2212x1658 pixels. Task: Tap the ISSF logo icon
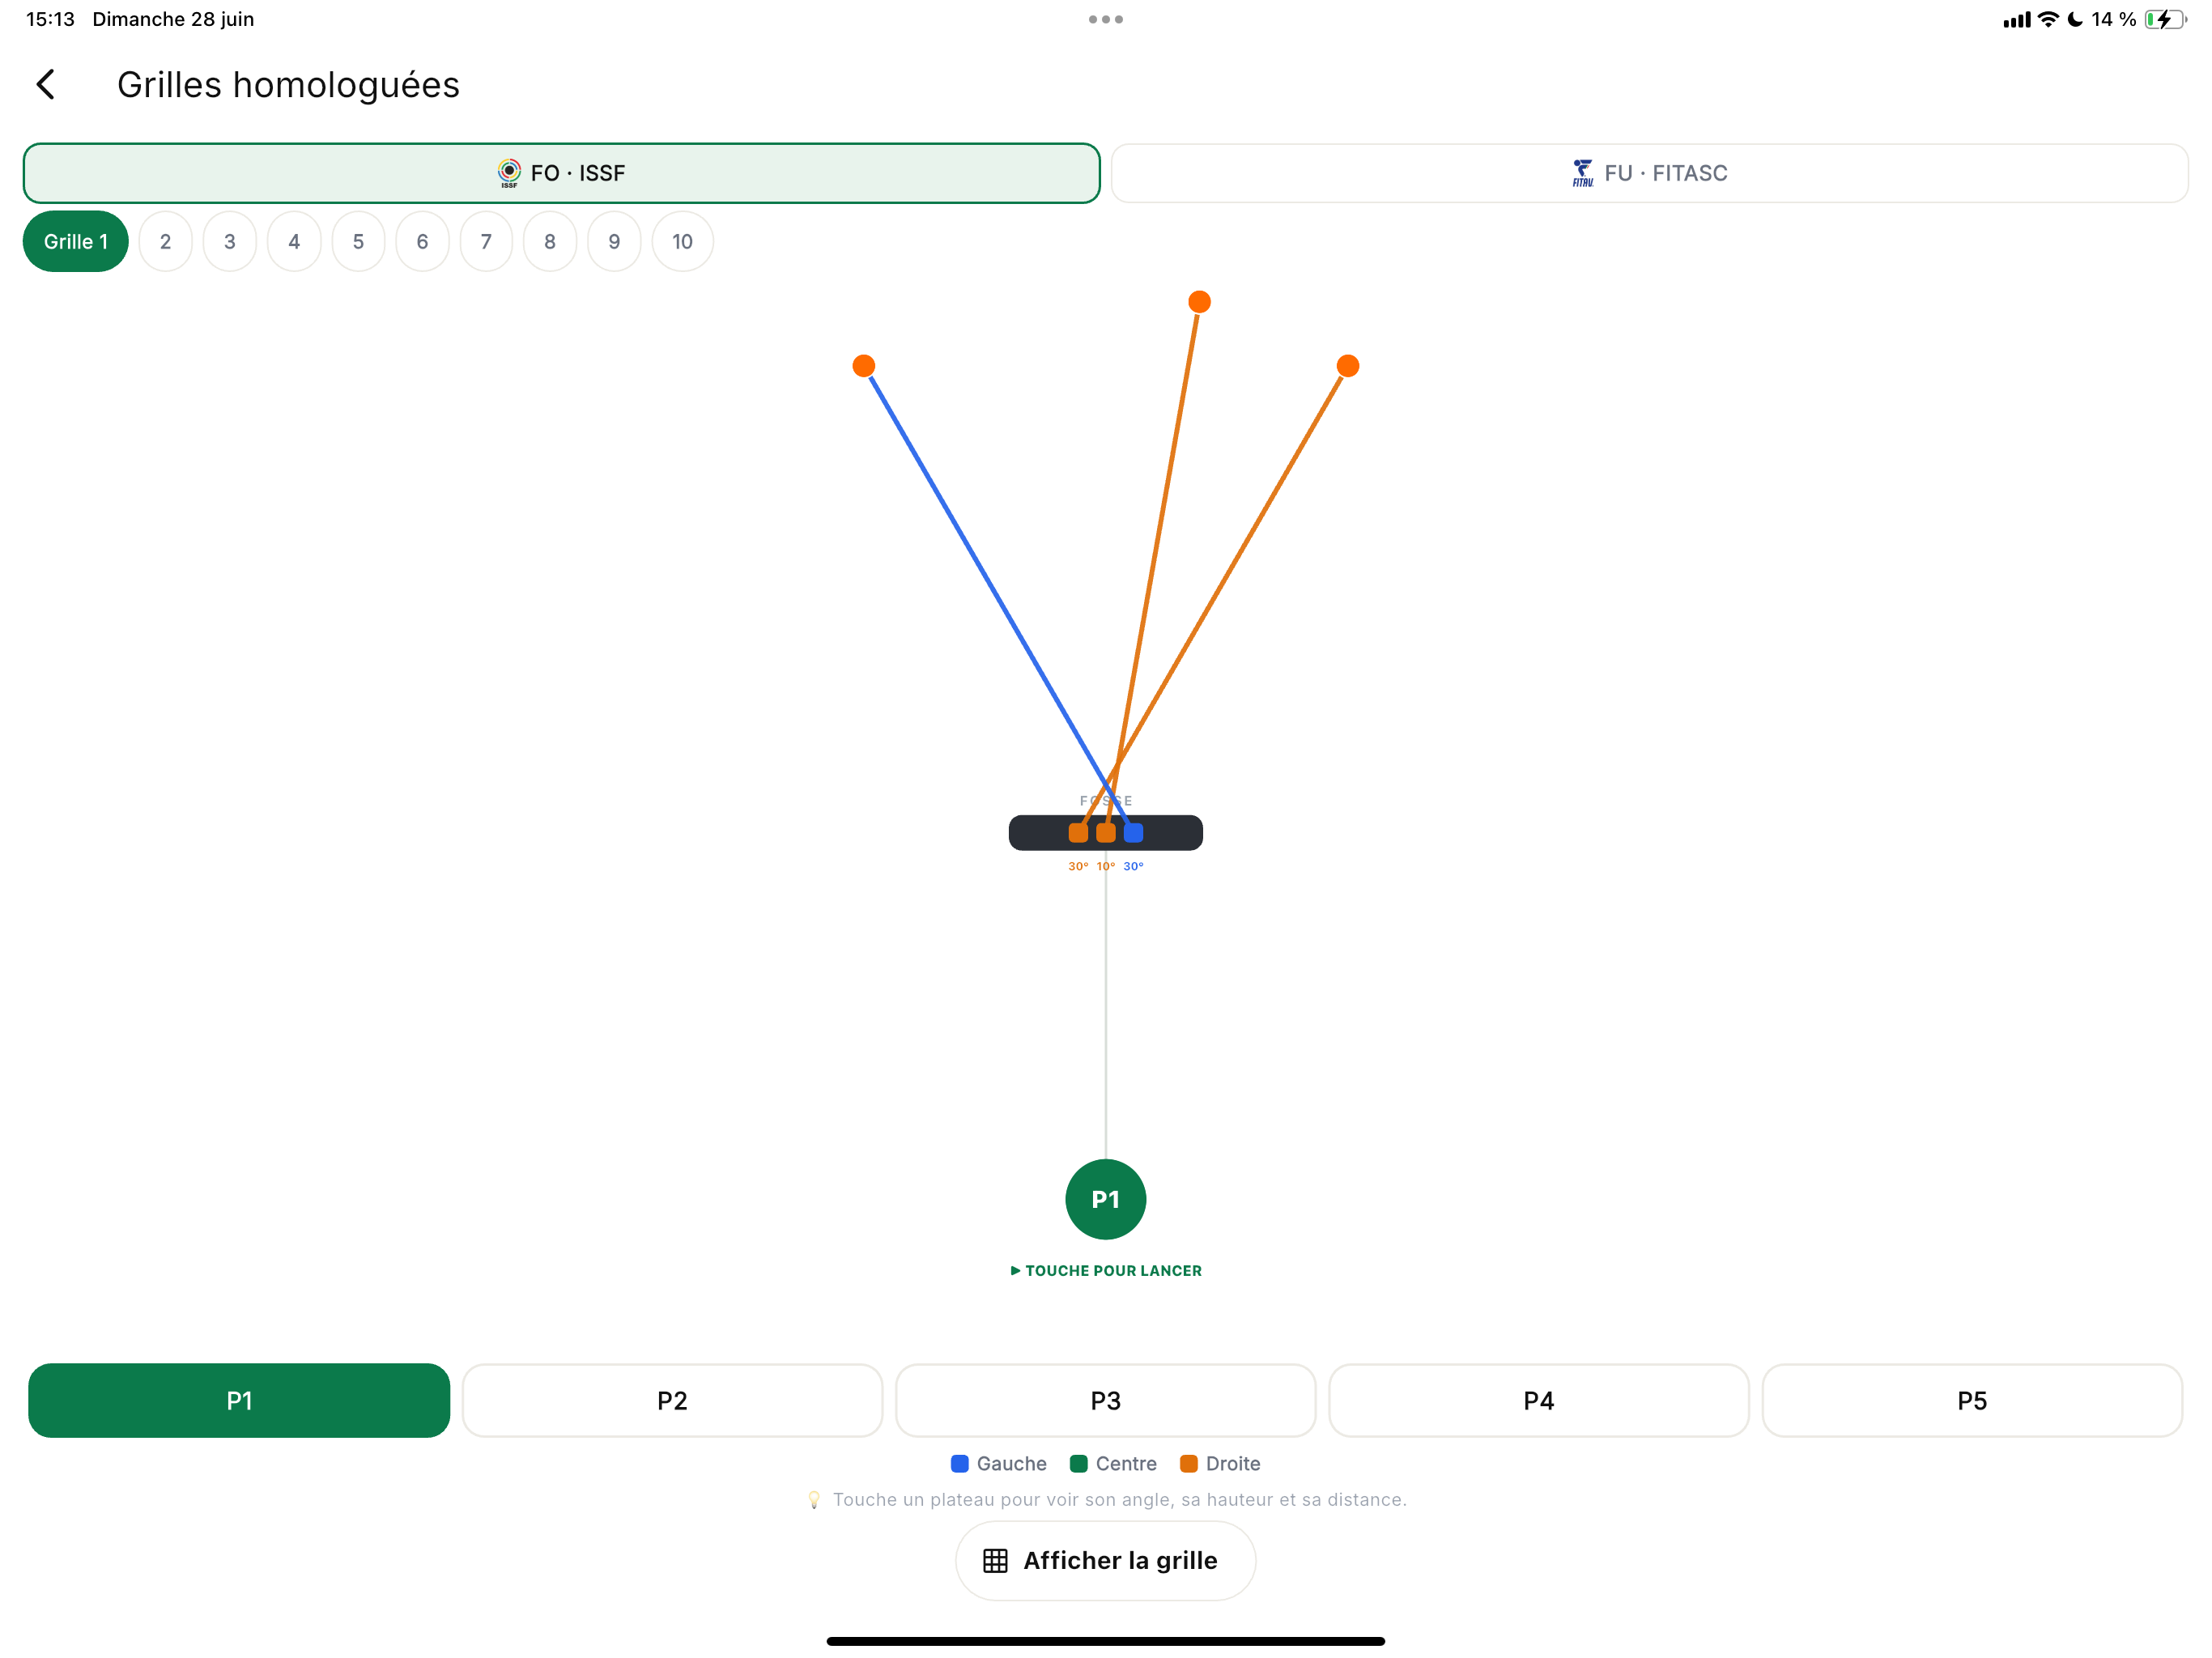[x=509, y=173]
